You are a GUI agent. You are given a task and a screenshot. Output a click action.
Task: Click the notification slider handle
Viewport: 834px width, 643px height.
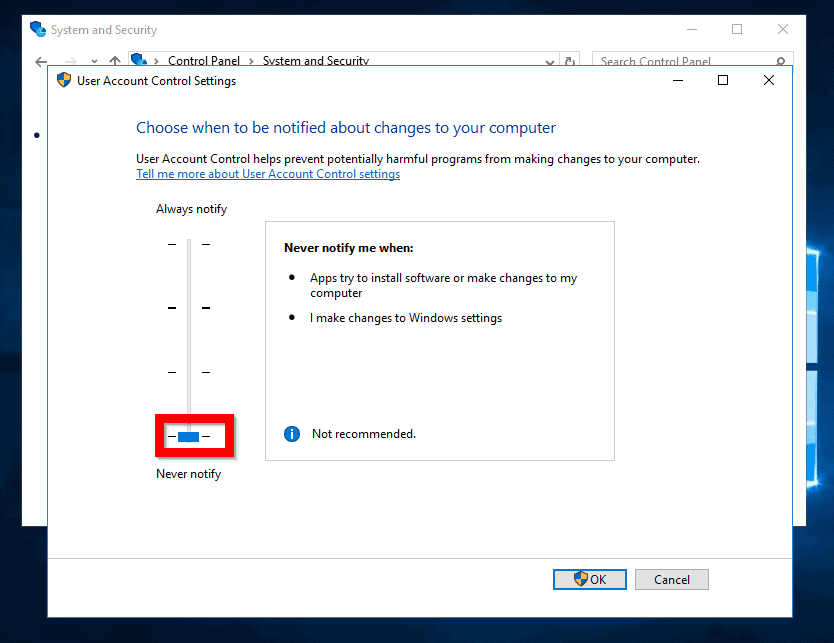click(x=190, y=436)
